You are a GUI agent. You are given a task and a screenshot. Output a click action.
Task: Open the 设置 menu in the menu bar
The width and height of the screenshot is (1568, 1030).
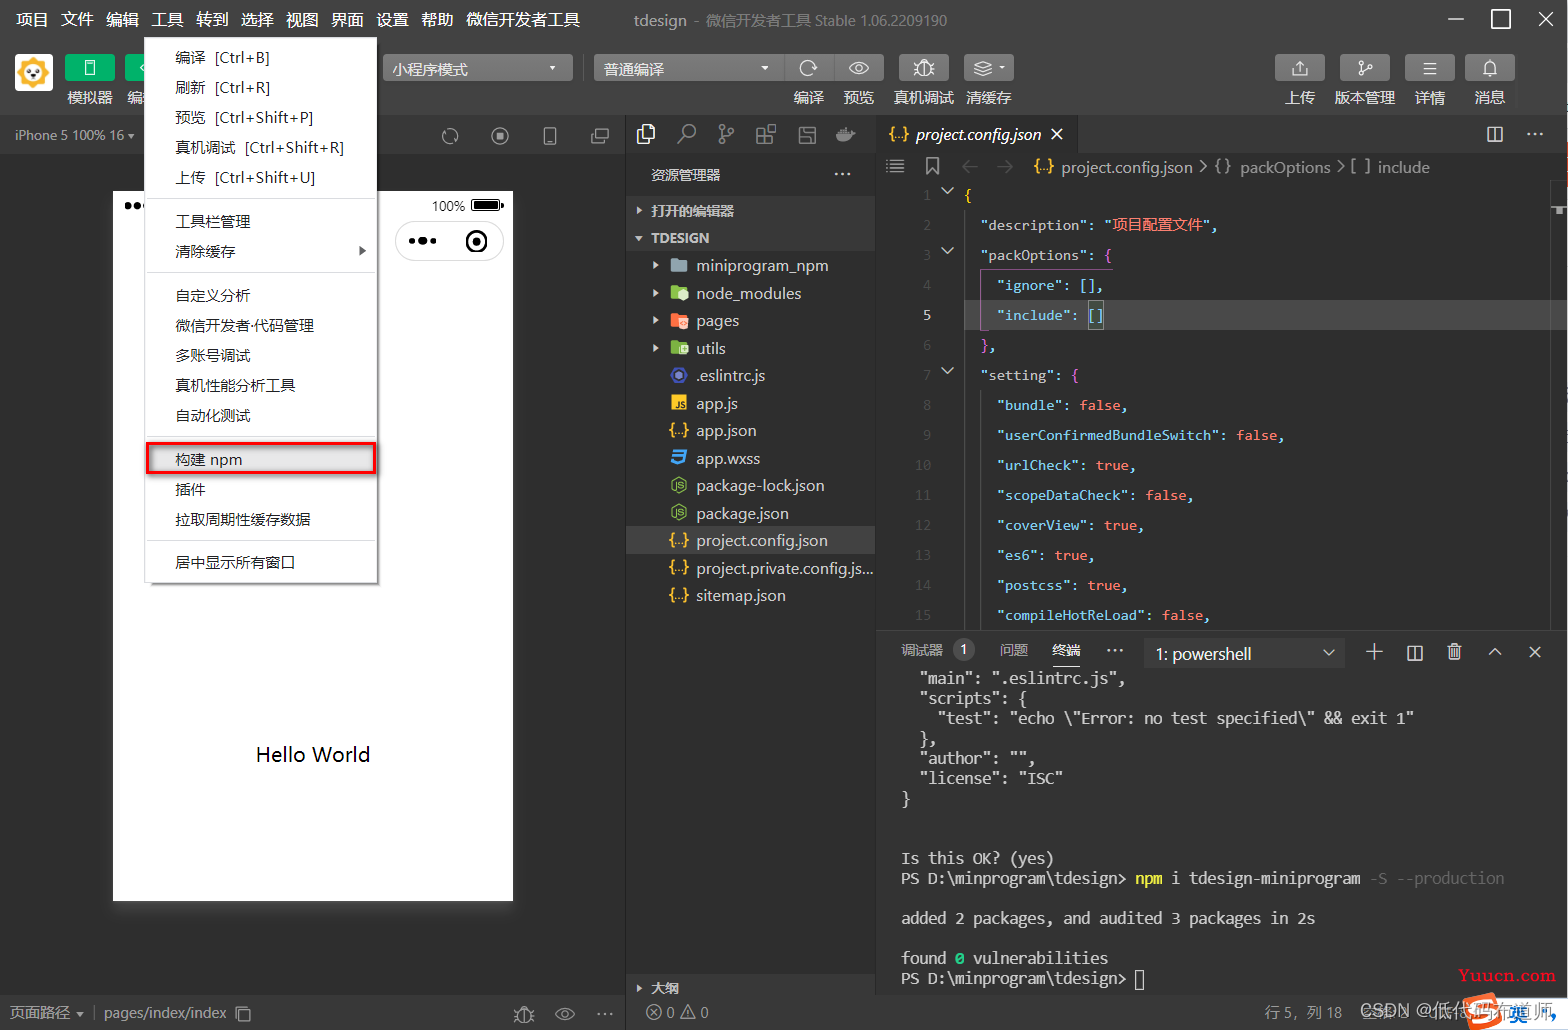point(392,20)
